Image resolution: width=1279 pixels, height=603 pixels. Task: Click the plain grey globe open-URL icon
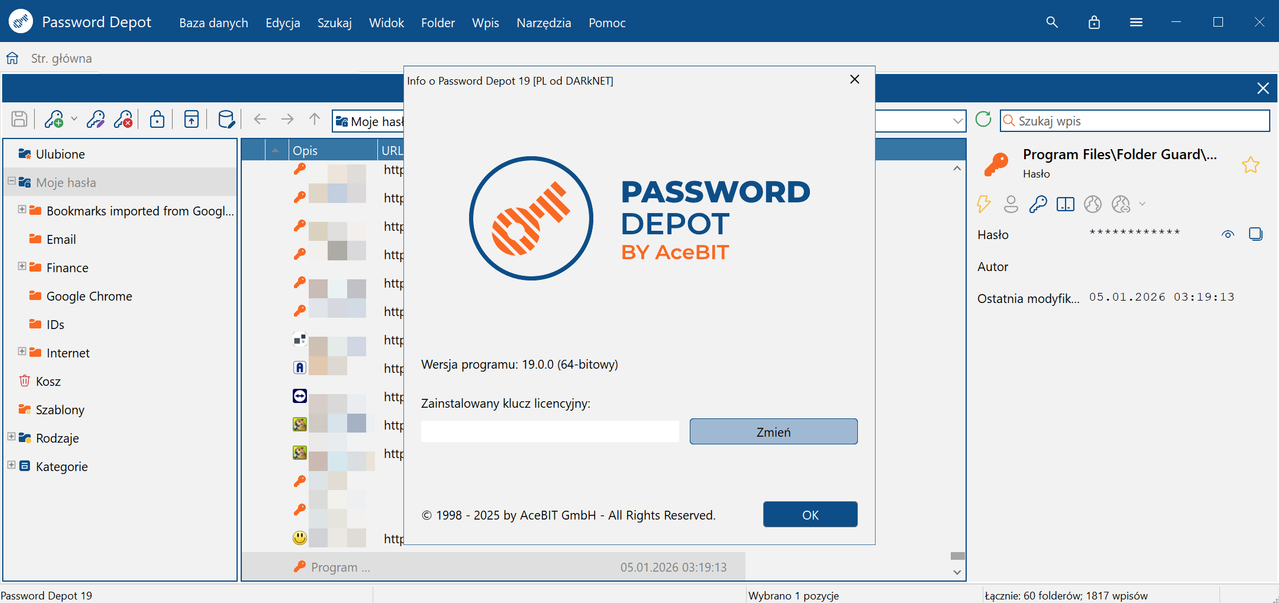tap(1093, 204)
